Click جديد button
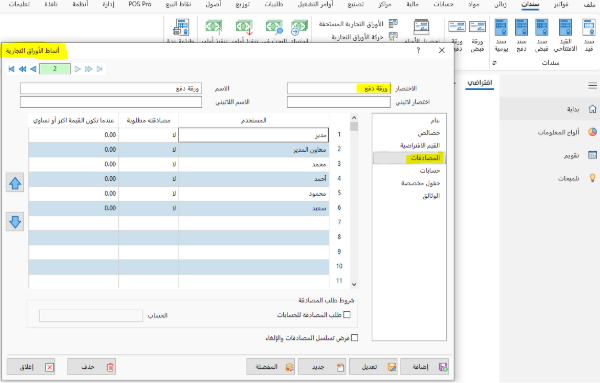The width and height of the screenshot is (600, 383). click(x=322, y=367)
